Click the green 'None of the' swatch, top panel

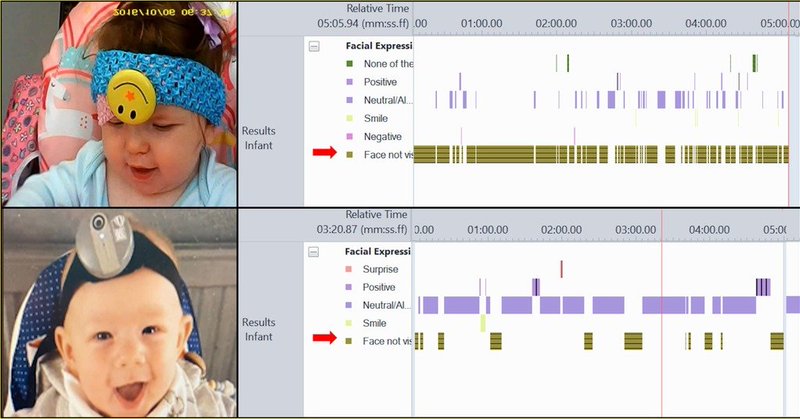pos(349,64)
